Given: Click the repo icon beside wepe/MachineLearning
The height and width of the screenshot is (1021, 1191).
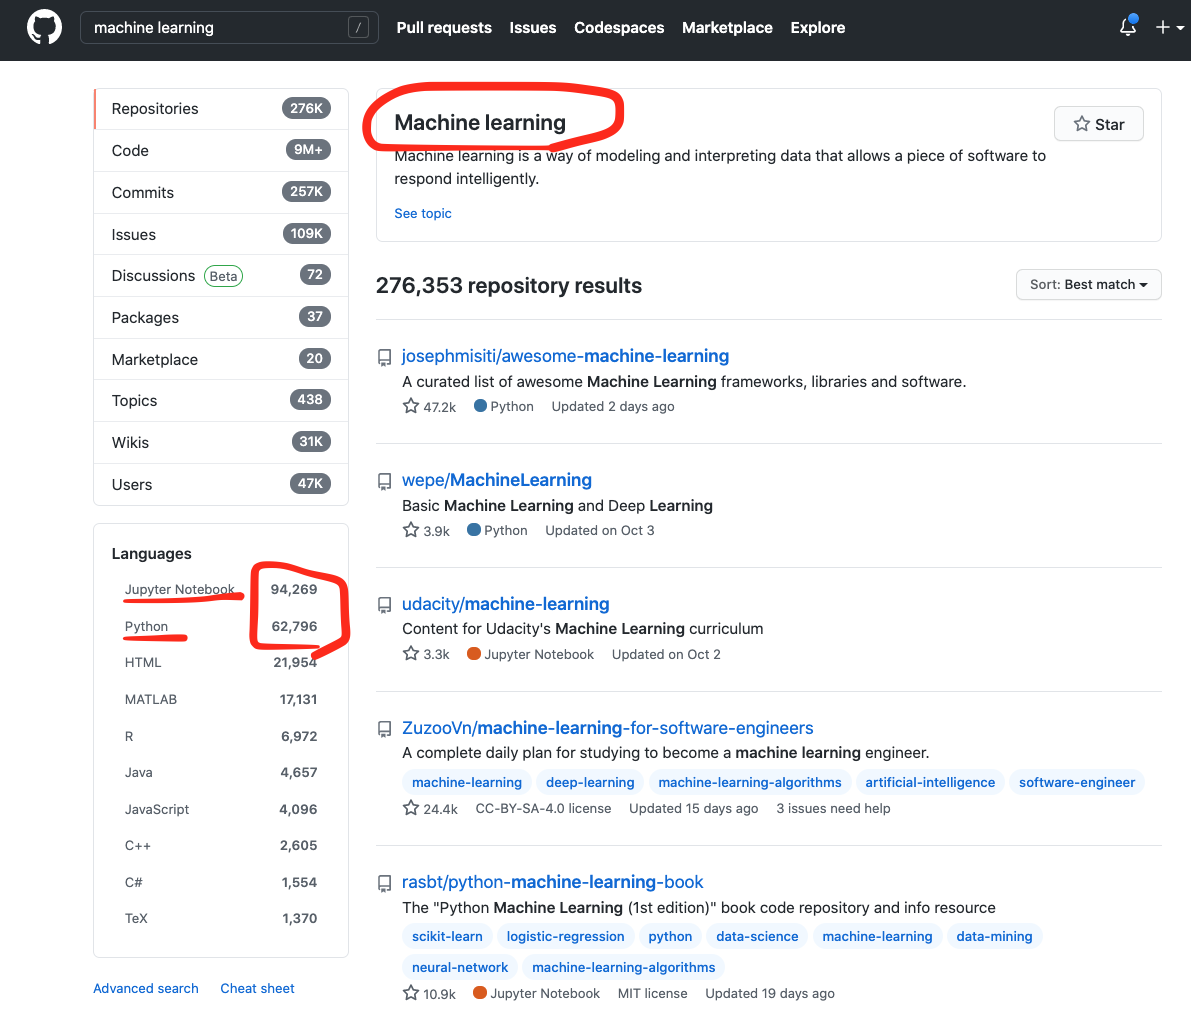Looking at the screenshot, I should click(x=385, y=481).
